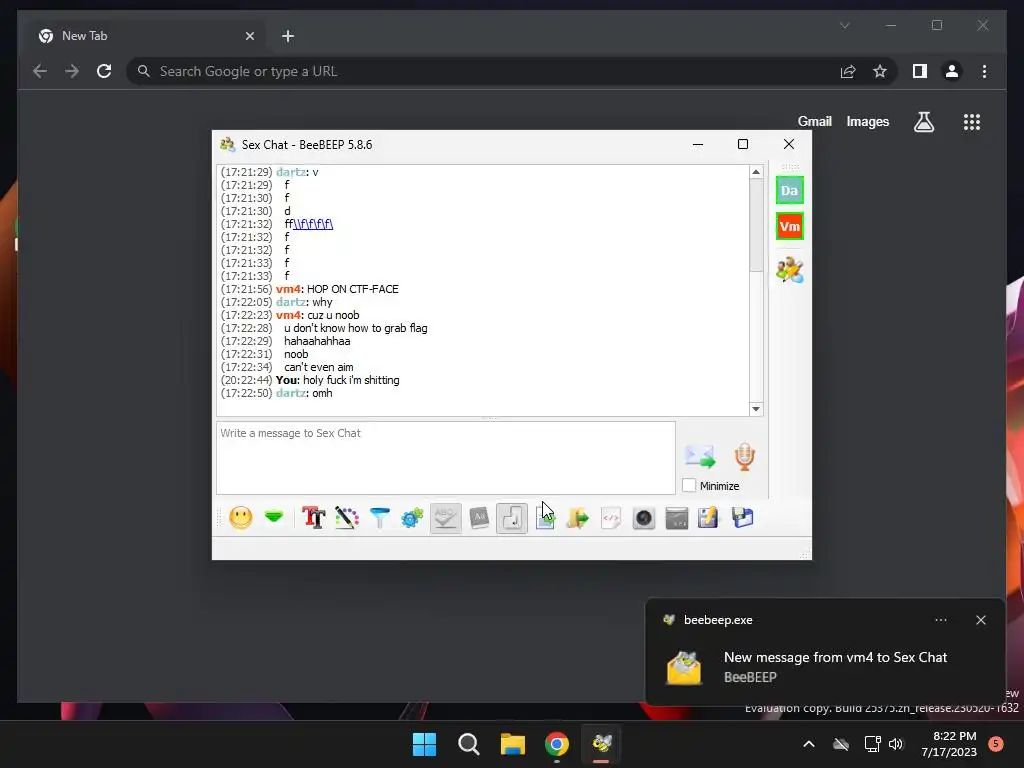The width and height of the screenshot is (1024, 768).
Task: Open Google apps grid
Action: pyautogui.click(x=972, y=121)
